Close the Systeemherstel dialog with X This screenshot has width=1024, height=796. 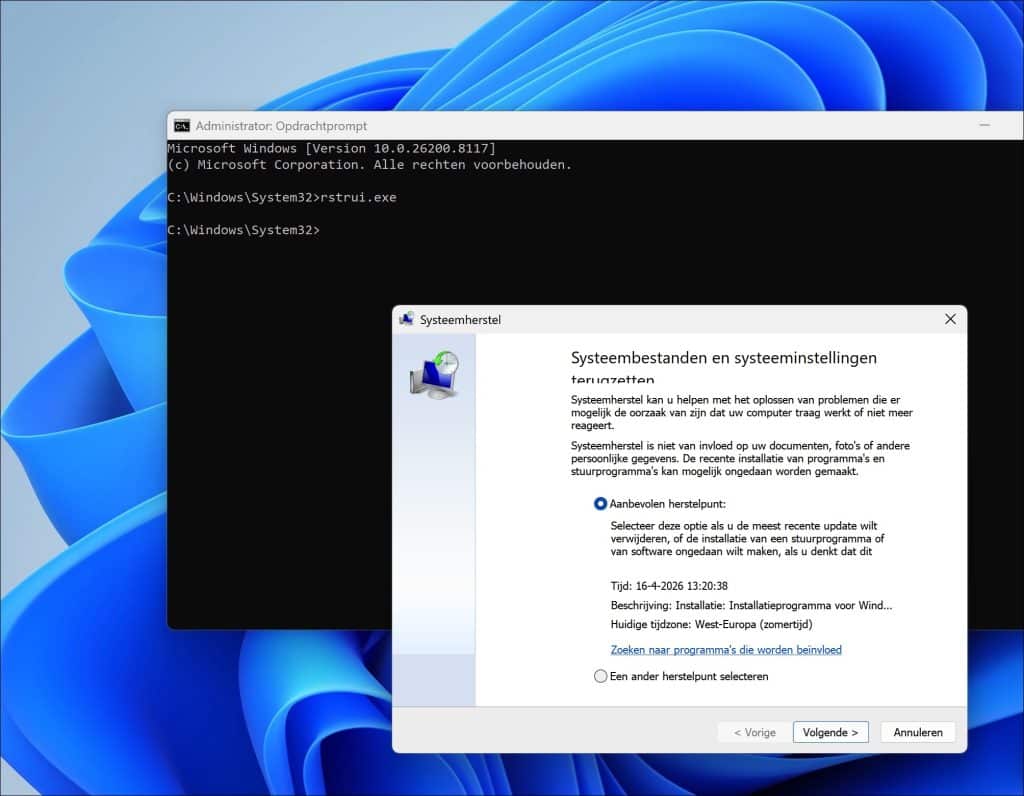point(949,319)
